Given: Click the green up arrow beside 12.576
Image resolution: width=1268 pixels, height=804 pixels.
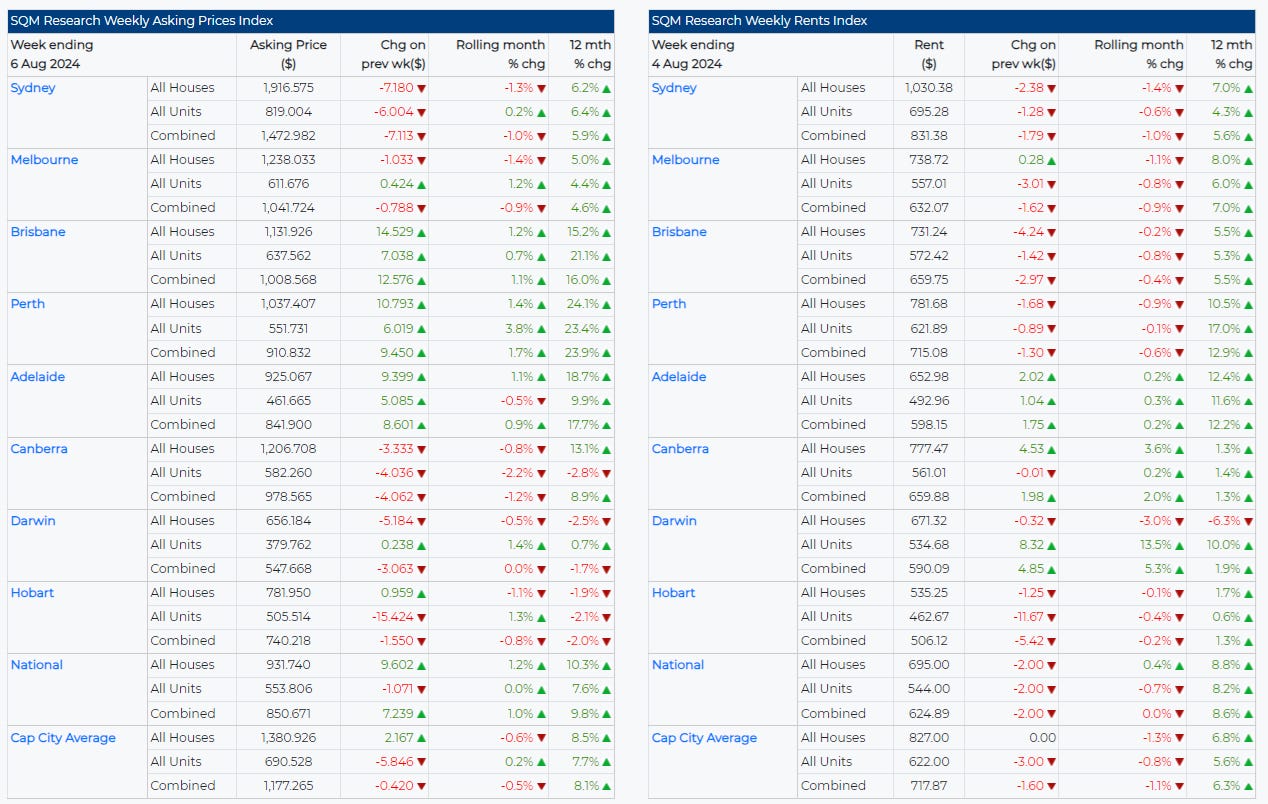Looking at the screenshot, I should coord(422,280).
